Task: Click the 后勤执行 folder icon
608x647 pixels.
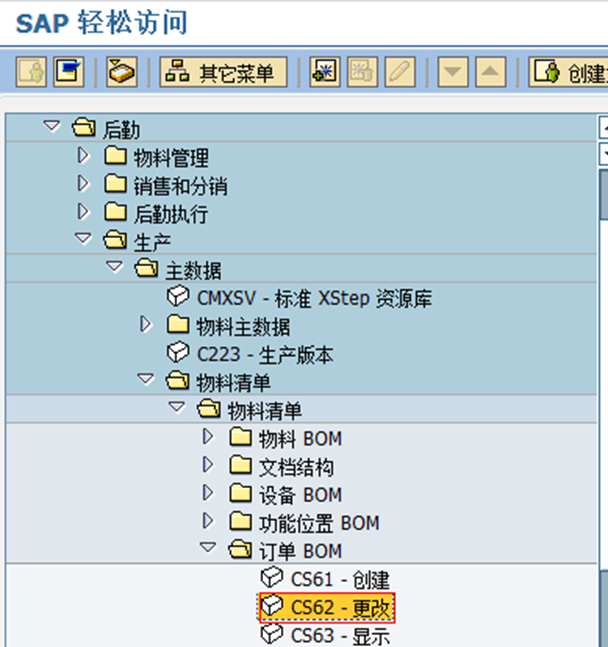Action: click(x=116, y=212)
